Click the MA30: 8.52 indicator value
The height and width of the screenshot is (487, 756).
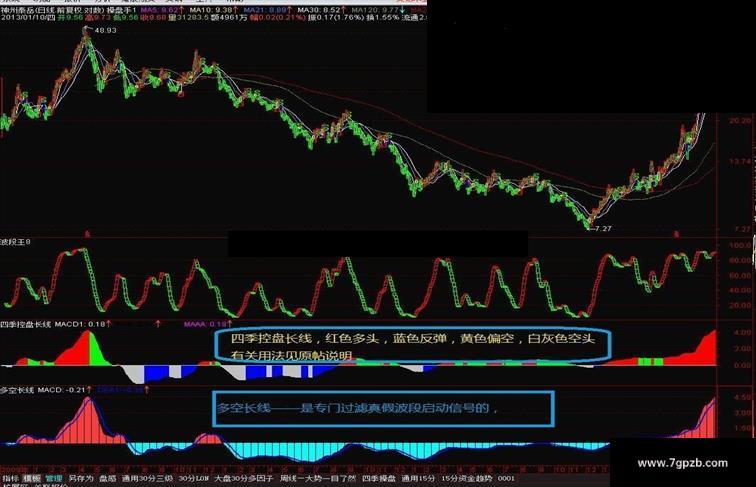(321, 10)
